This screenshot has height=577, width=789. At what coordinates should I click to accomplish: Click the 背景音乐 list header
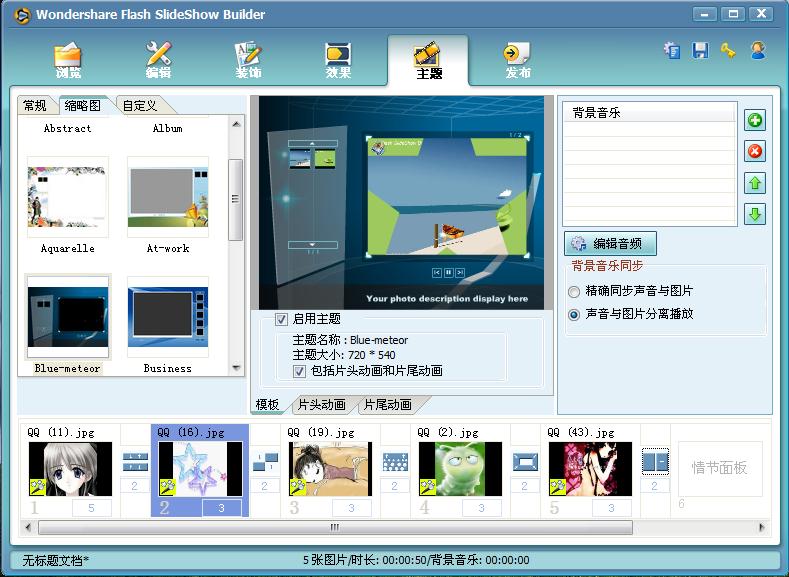click(x=649, y=113)
